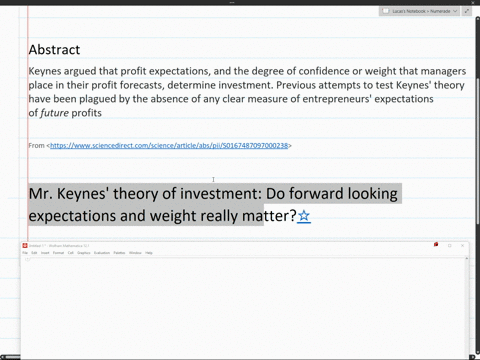Open the Edit menu in Mathematica
The image size is (480, 360).
[x=34, y=253]
